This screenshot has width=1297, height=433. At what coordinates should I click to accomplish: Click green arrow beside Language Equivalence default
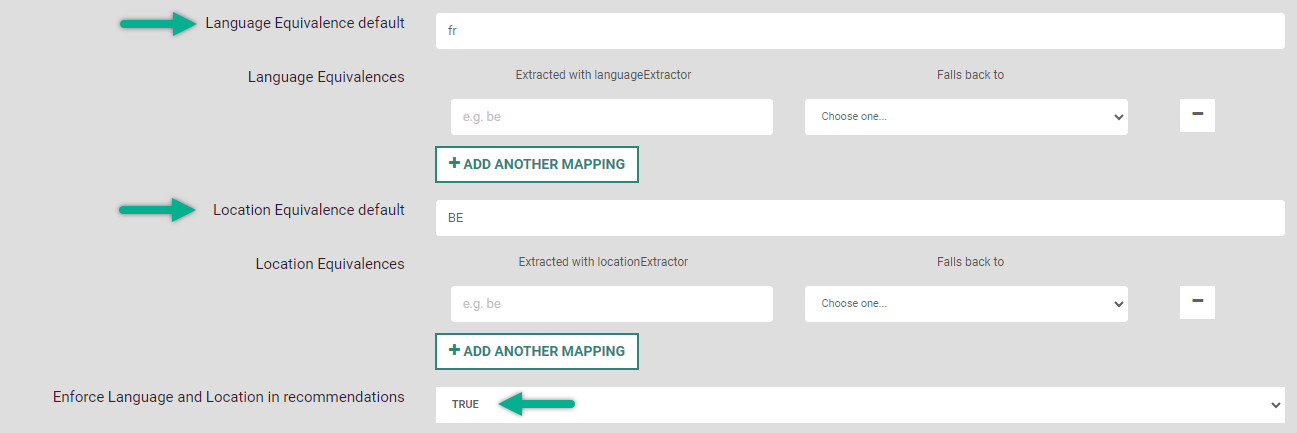click(160, 24)
